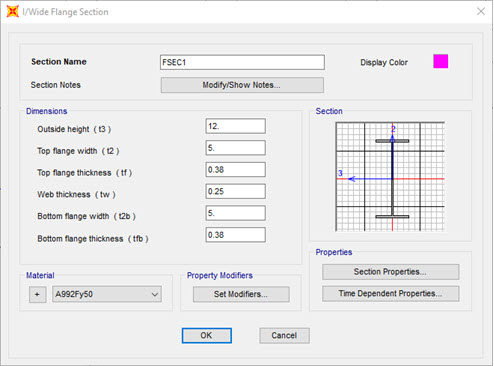Click the plus button to add material

[x=37, y=294]
